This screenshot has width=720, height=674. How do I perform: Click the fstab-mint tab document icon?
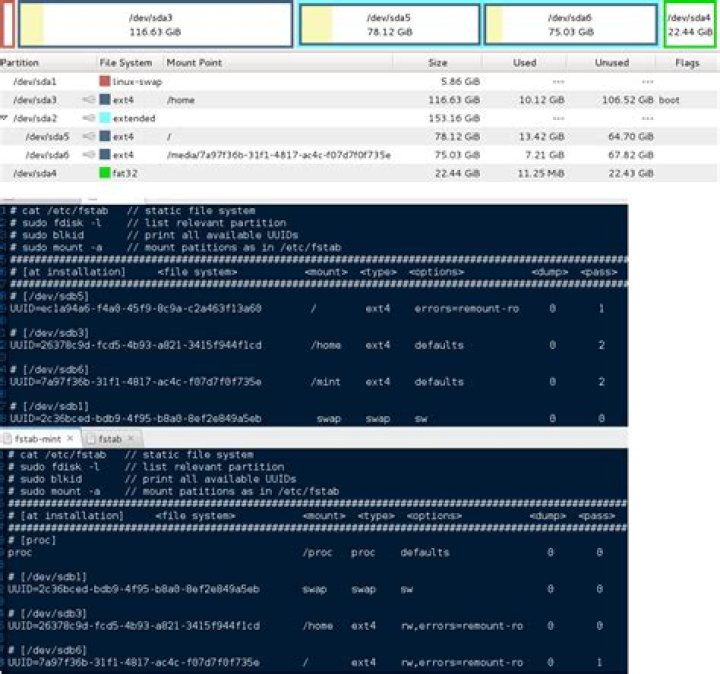[7, 439]
